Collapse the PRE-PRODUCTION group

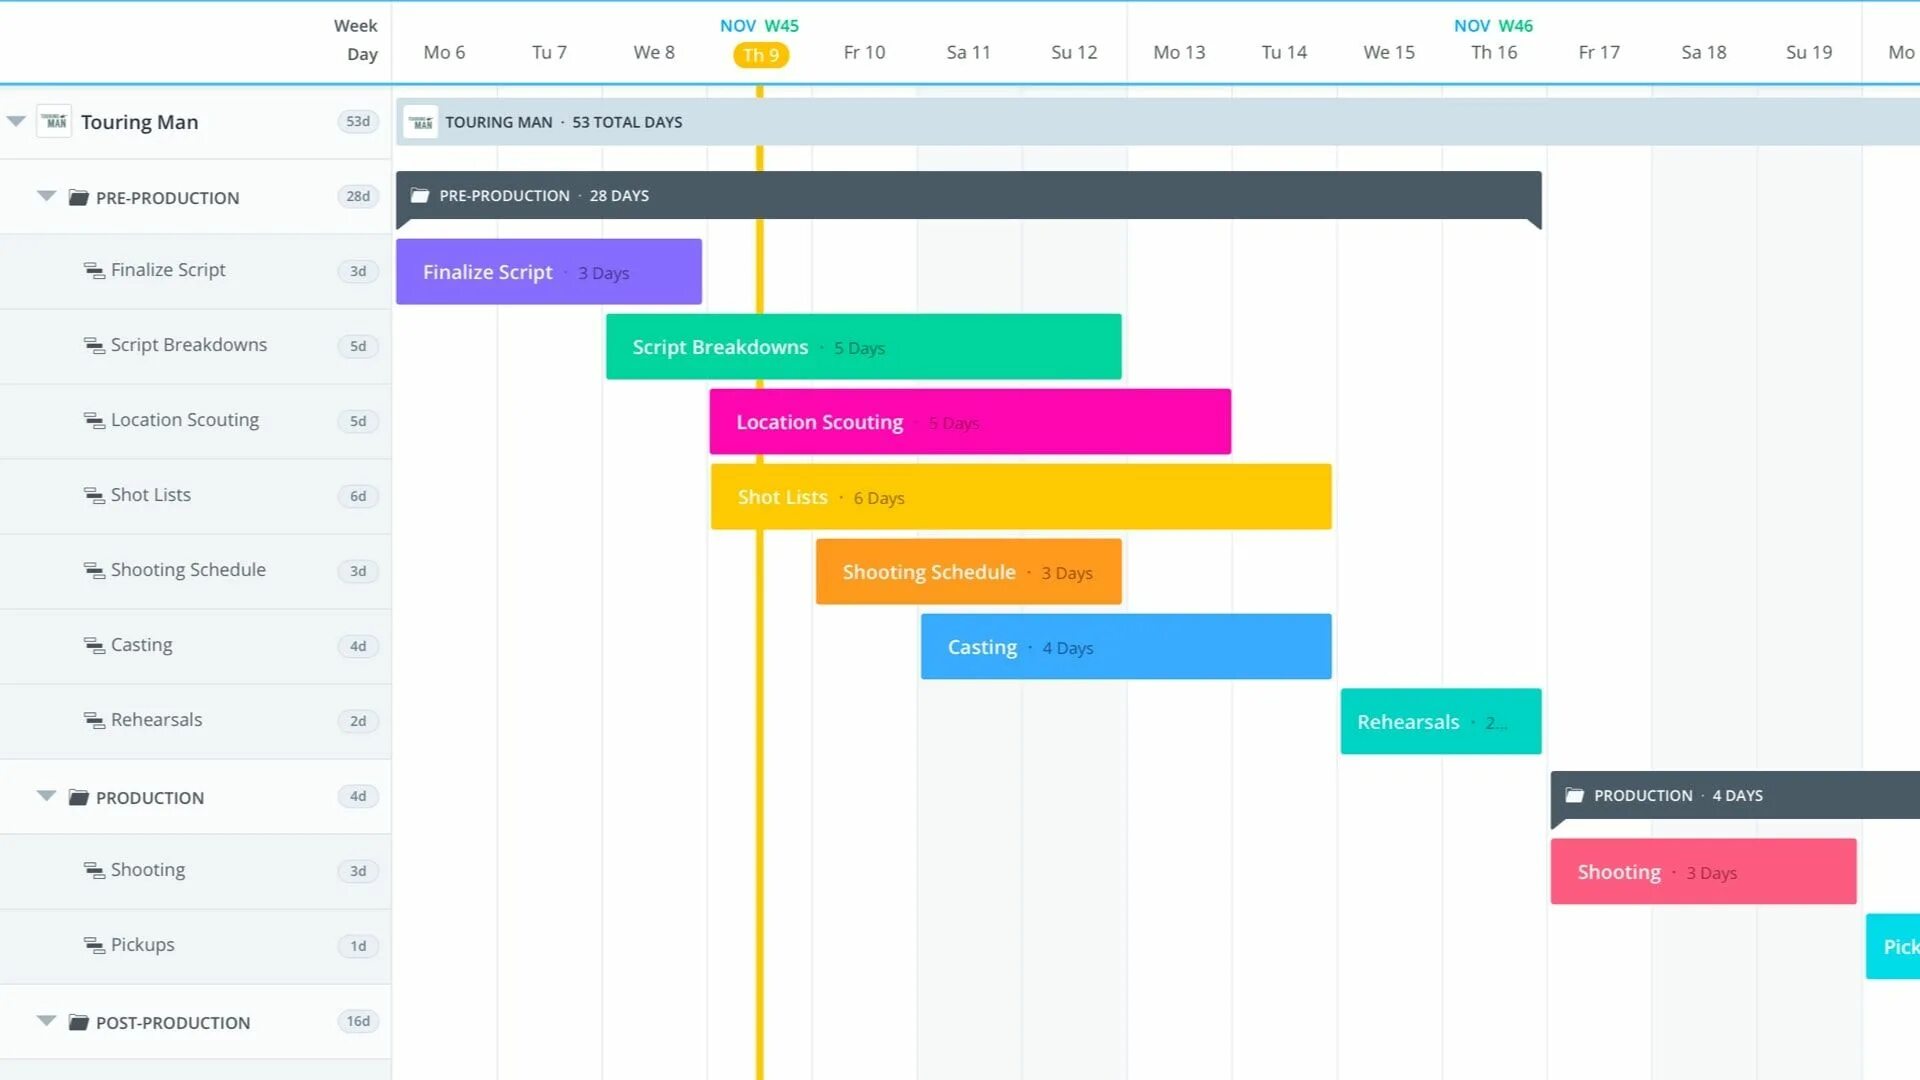(46, 196)
